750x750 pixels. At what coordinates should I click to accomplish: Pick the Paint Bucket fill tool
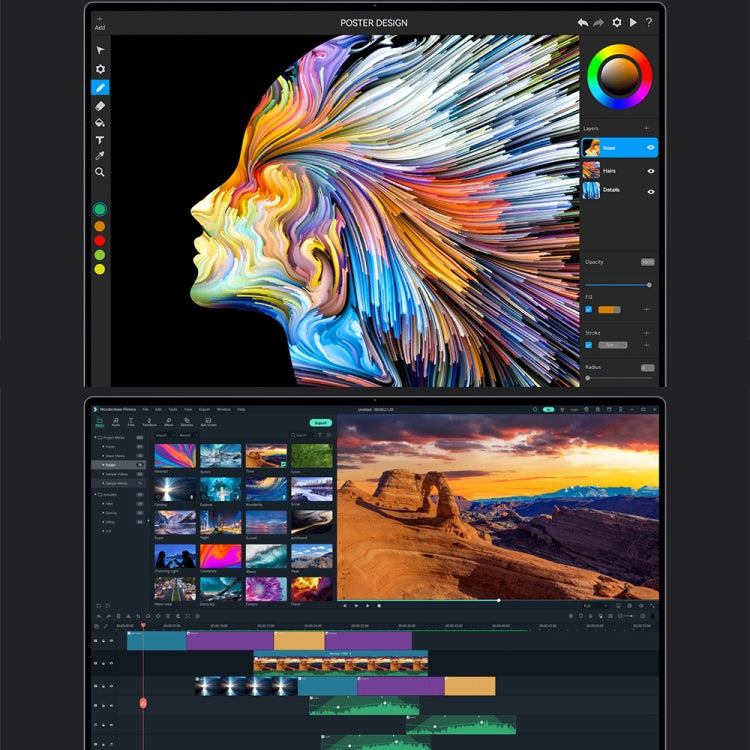100,123
